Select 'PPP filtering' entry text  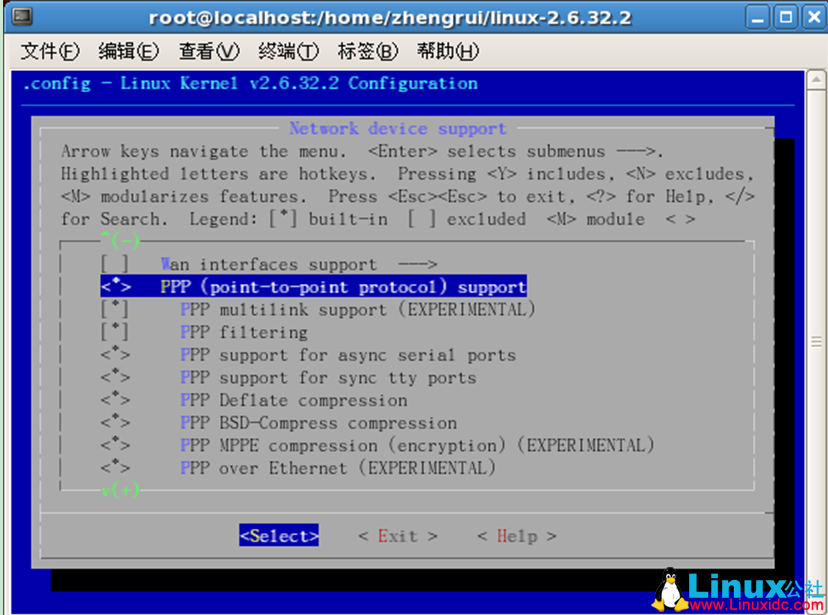(x=244, y=332)
